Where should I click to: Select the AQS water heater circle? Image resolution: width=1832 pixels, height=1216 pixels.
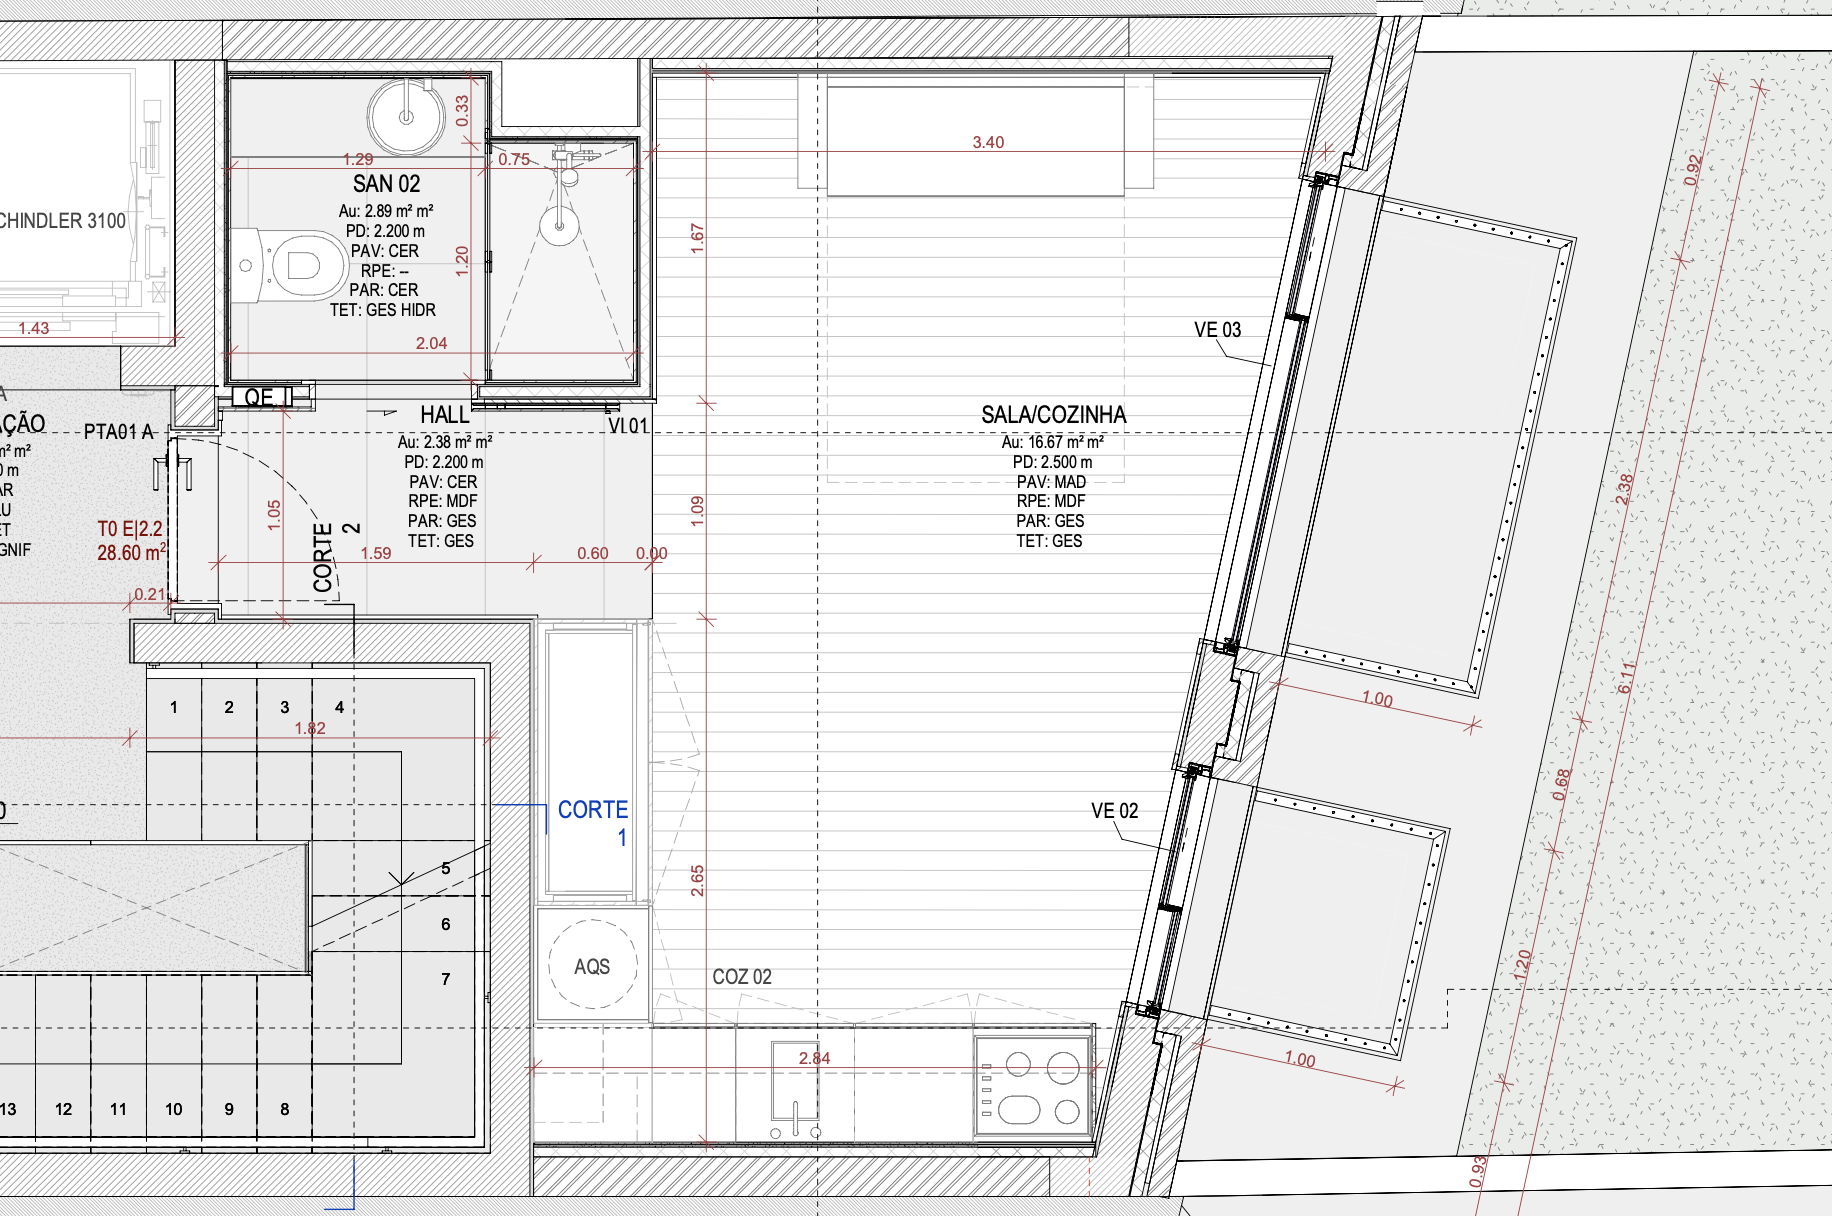[592, 966]
